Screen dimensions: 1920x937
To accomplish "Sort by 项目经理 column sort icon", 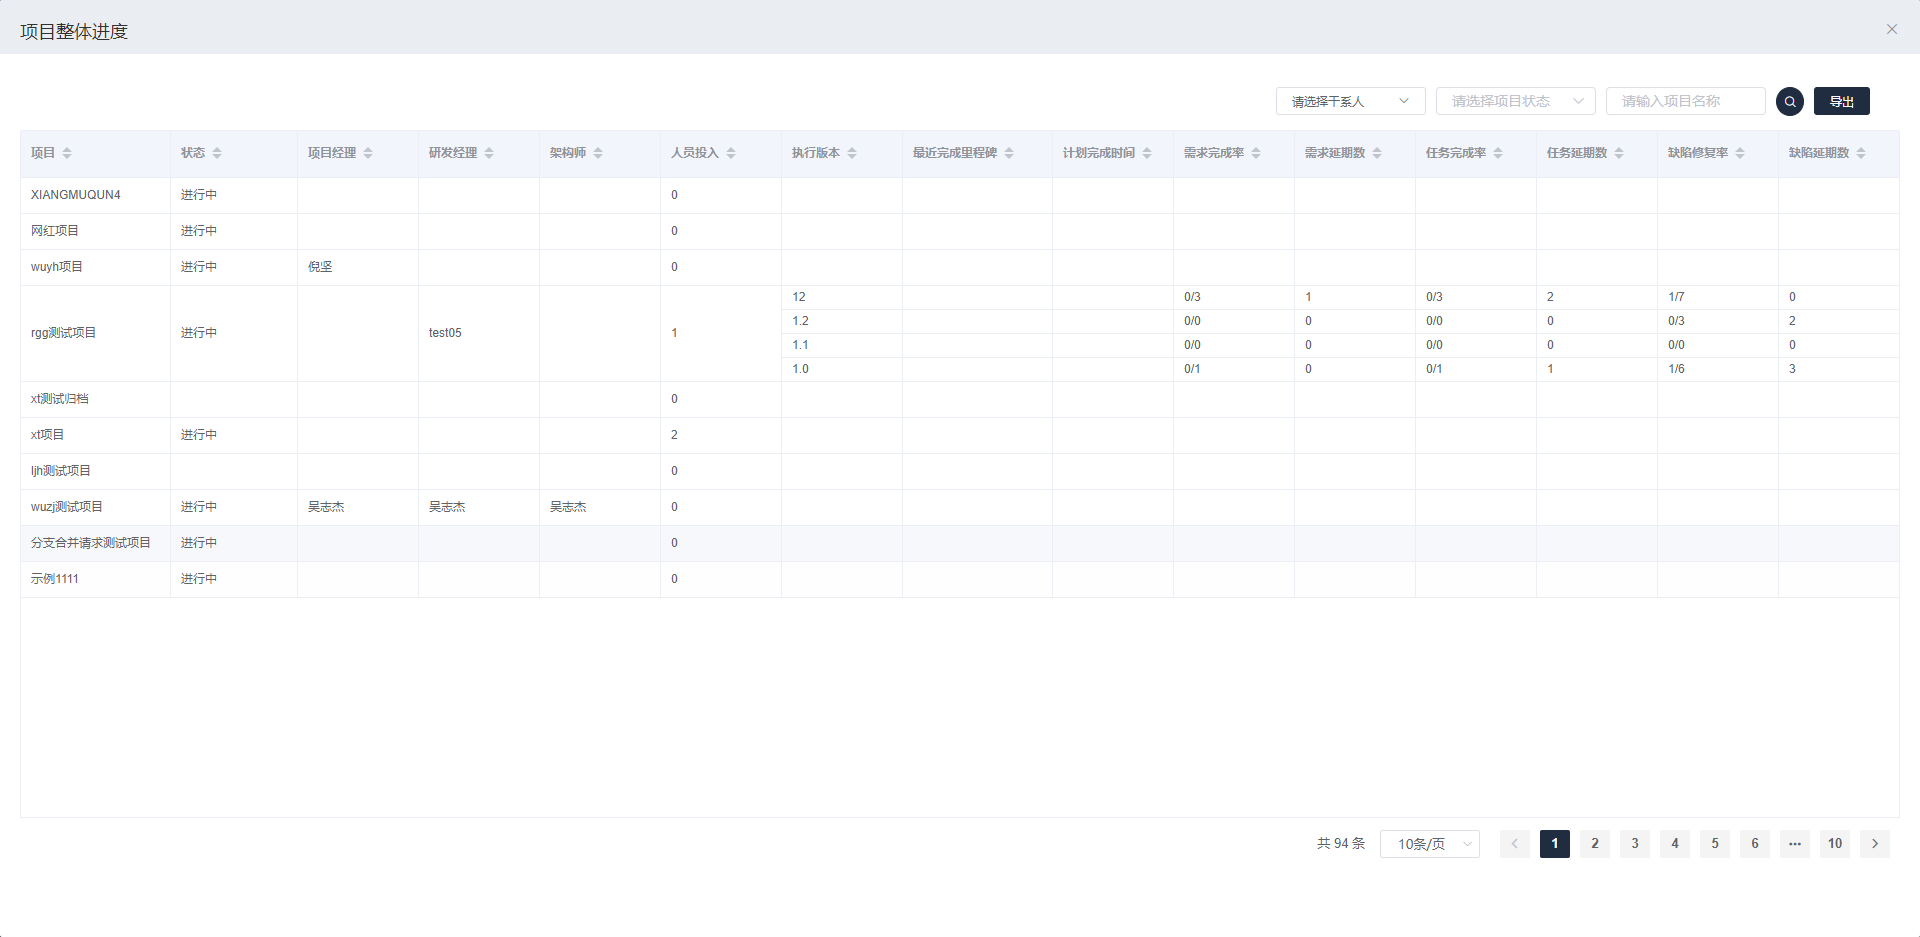I will coord(368,153).
